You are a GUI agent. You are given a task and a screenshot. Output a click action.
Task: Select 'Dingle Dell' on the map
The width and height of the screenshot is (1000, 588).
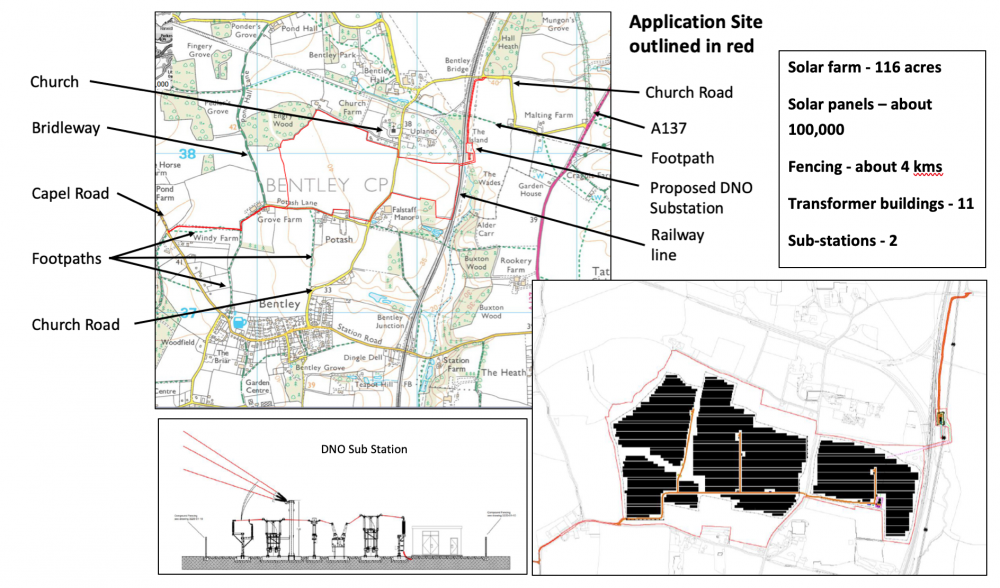click(362, 358)
